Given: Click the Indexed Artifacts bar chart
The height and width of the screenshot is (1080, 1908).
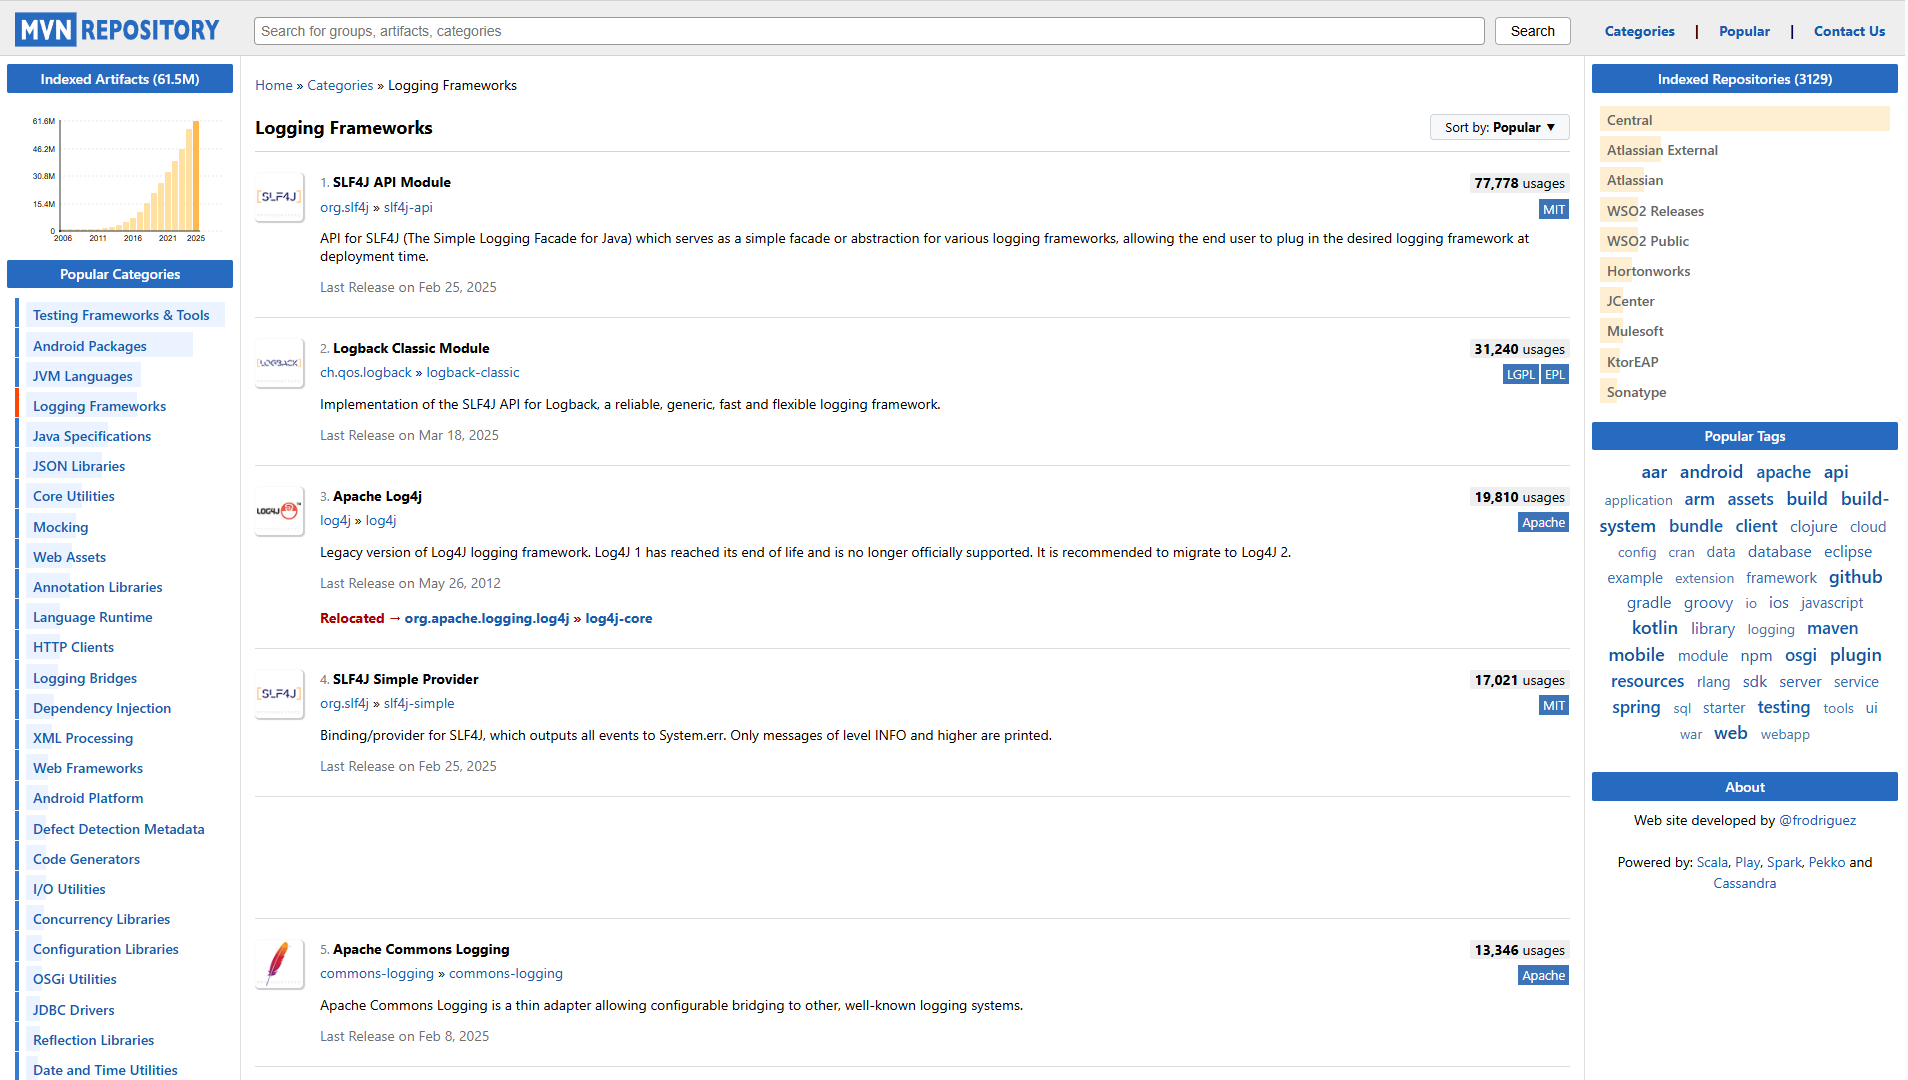Looking at the screenshot, I should [x=120, y=178].
